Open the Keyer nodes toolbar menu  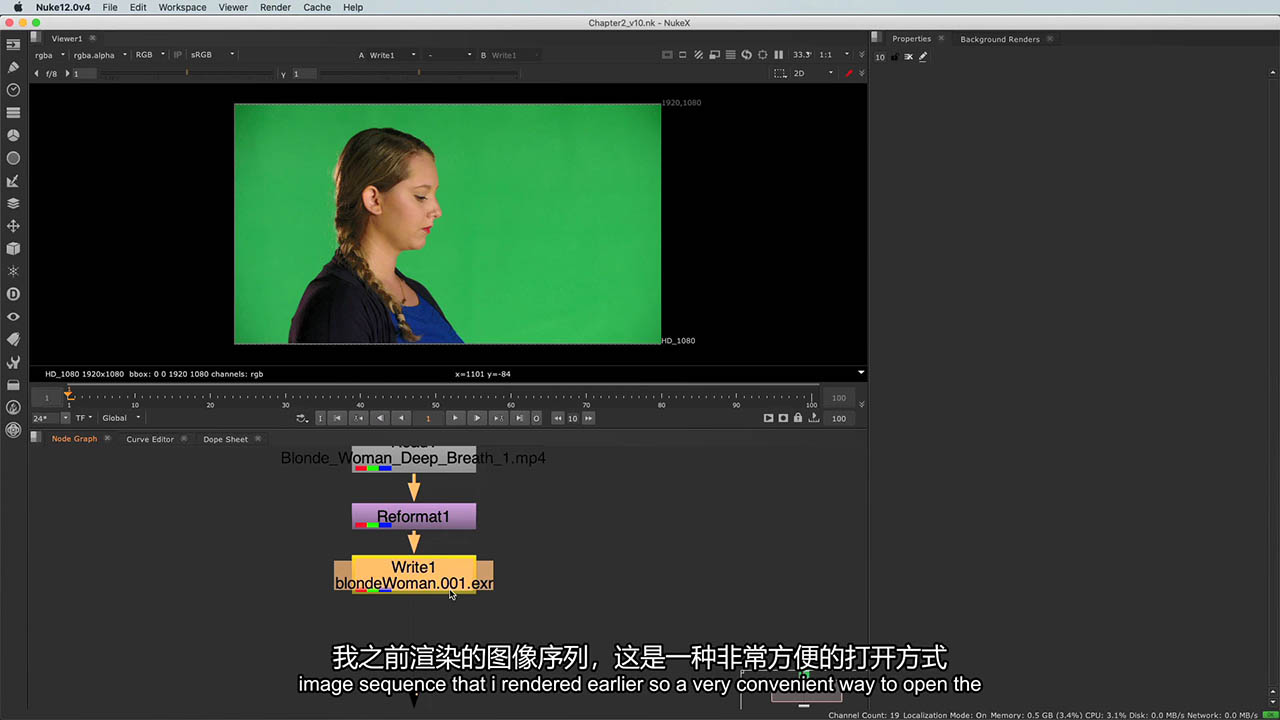click(13, 181)
